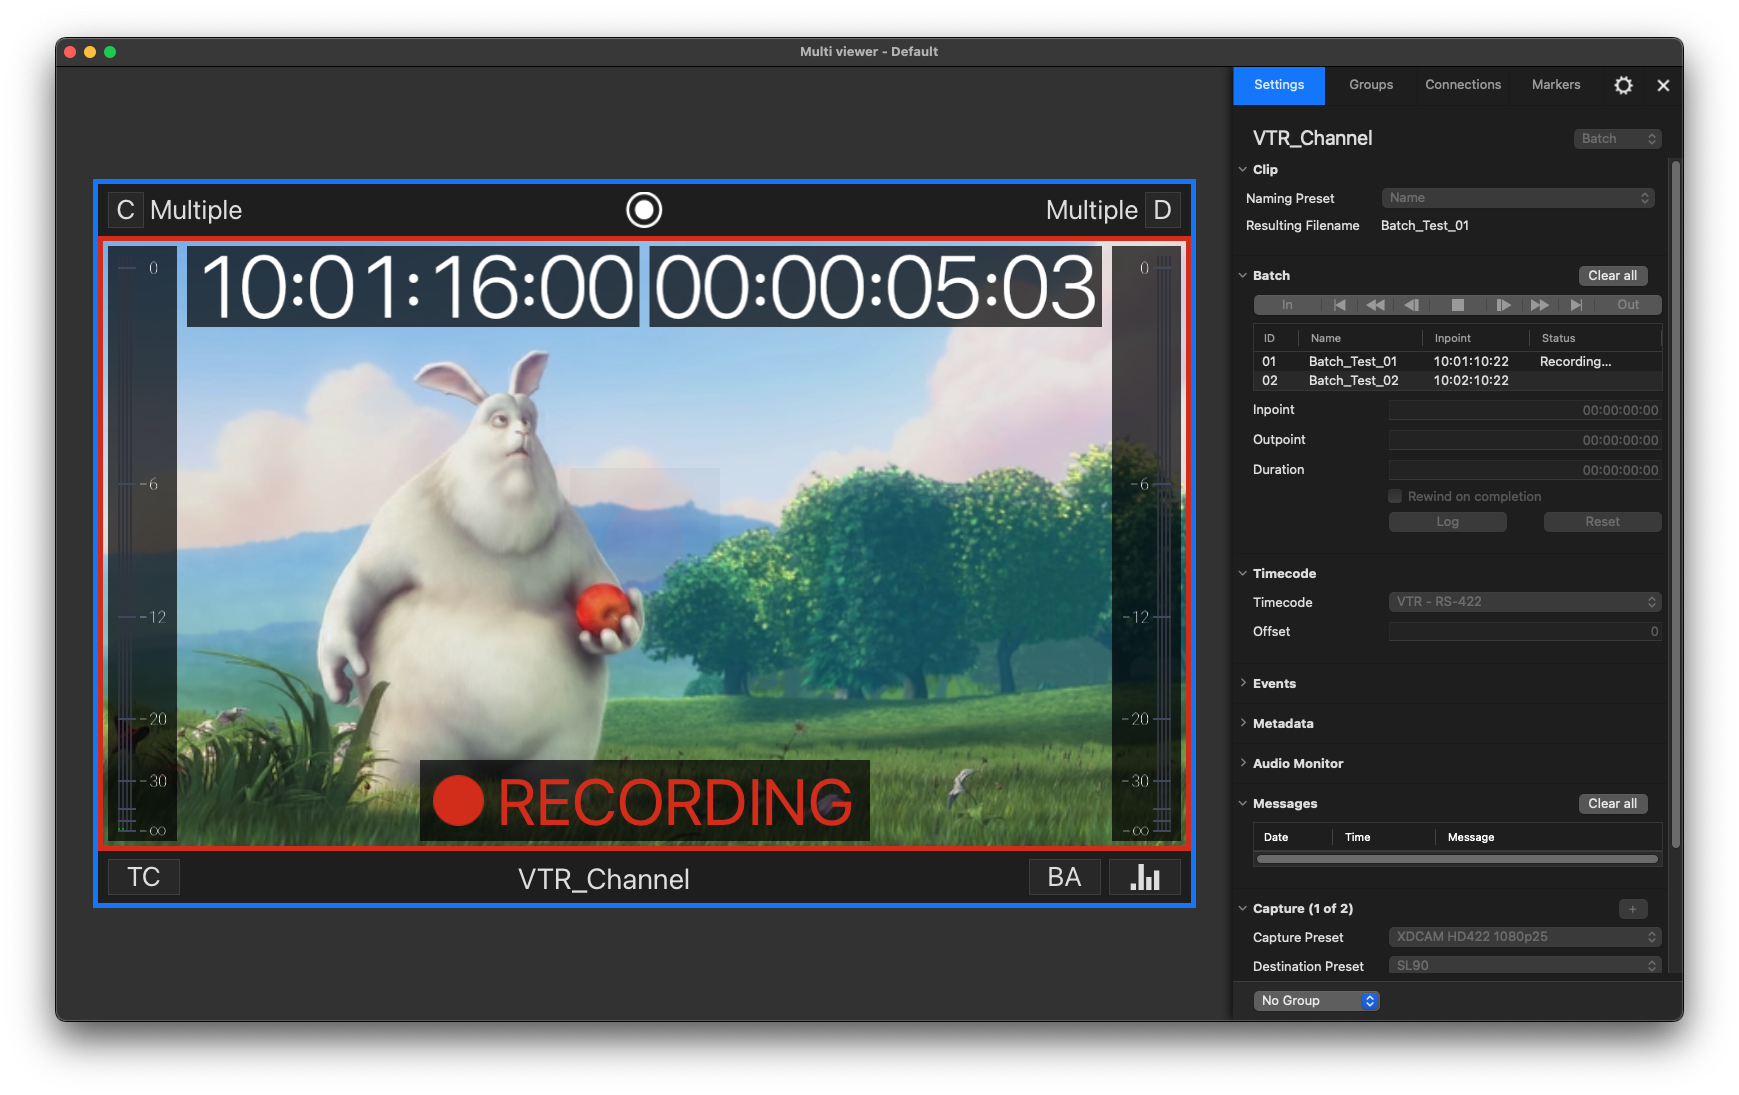Expand the Events section

coord(1243,684)
